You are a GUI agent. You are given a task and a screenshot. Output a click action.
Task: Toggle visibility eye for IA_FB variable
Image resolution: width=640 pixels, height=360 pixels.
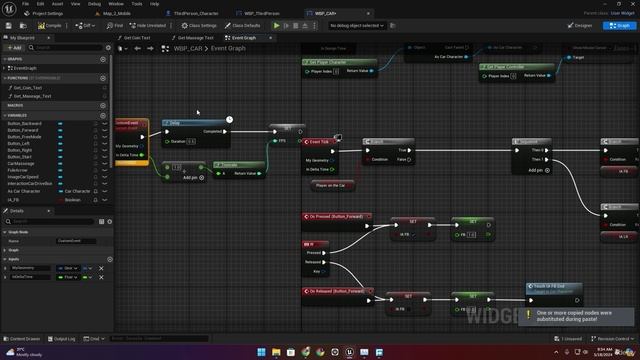click(96, 200)
